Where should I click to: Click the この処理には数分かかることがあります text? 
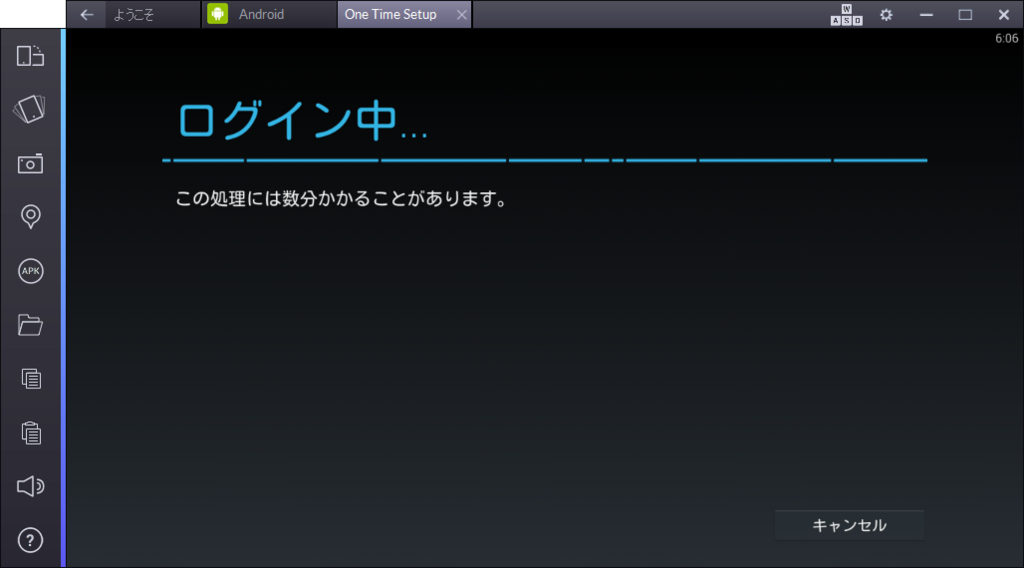pyautogui.click(x=342, y=198)
